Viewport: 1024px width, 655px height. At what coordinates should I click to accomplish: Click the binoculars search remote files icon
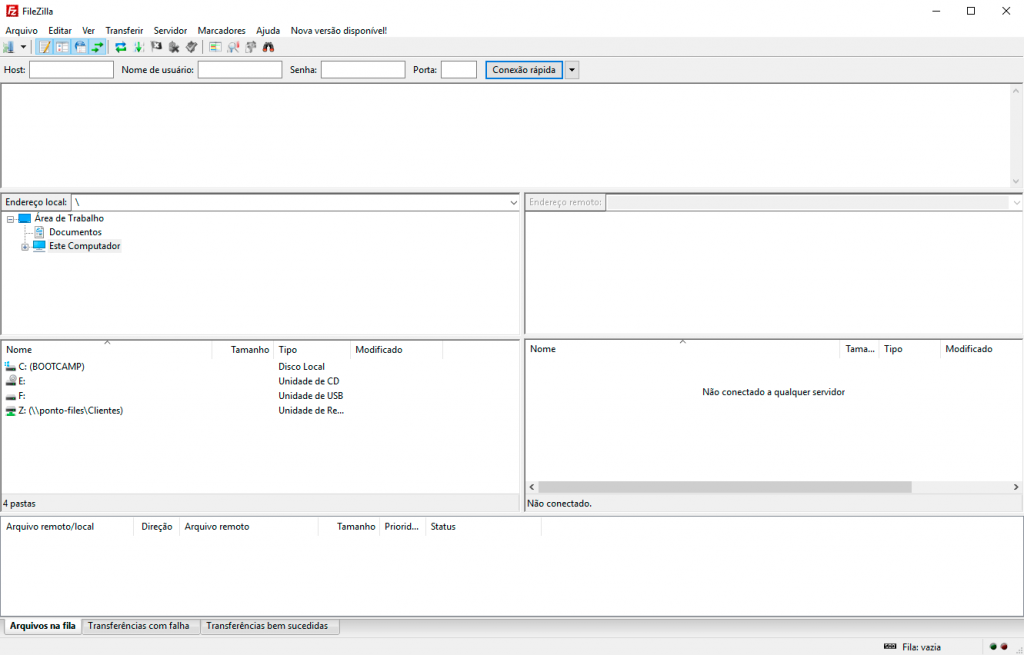point(268,47)
